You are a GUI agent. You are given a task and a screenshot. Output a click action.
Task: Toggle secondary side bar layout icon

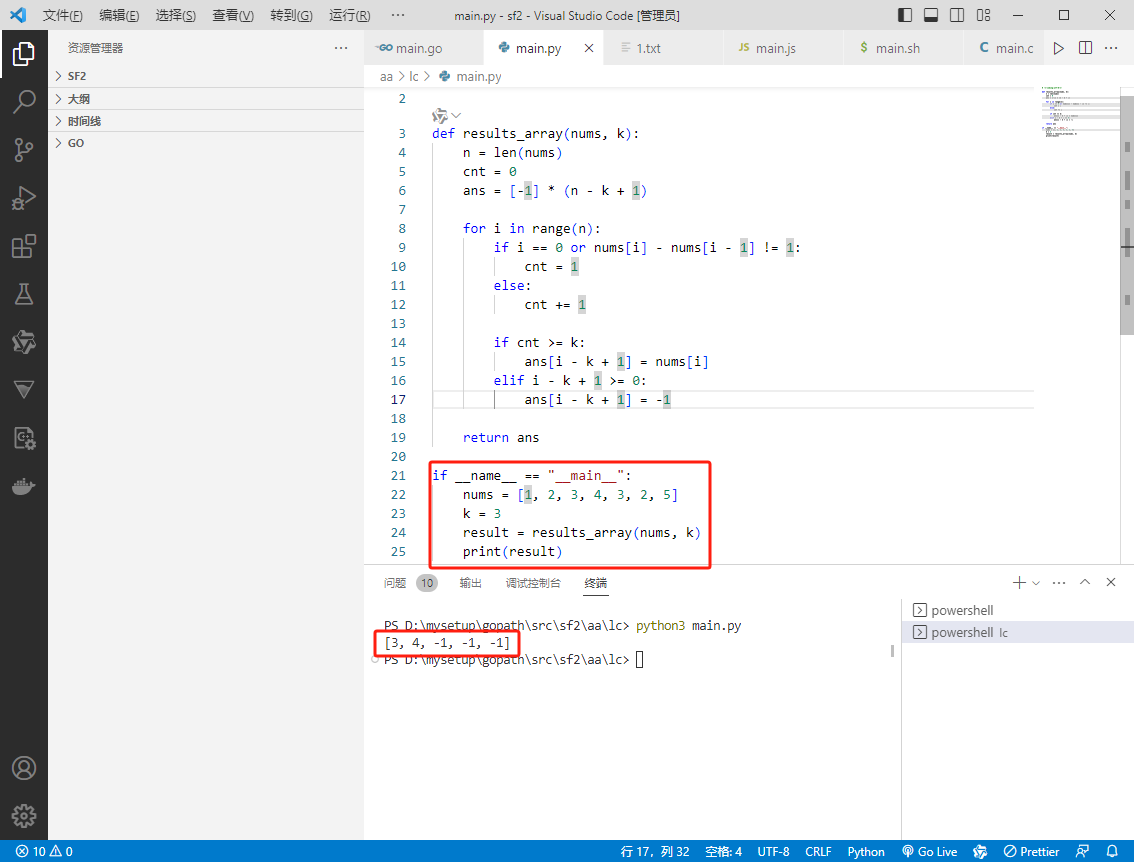(957, 15)
